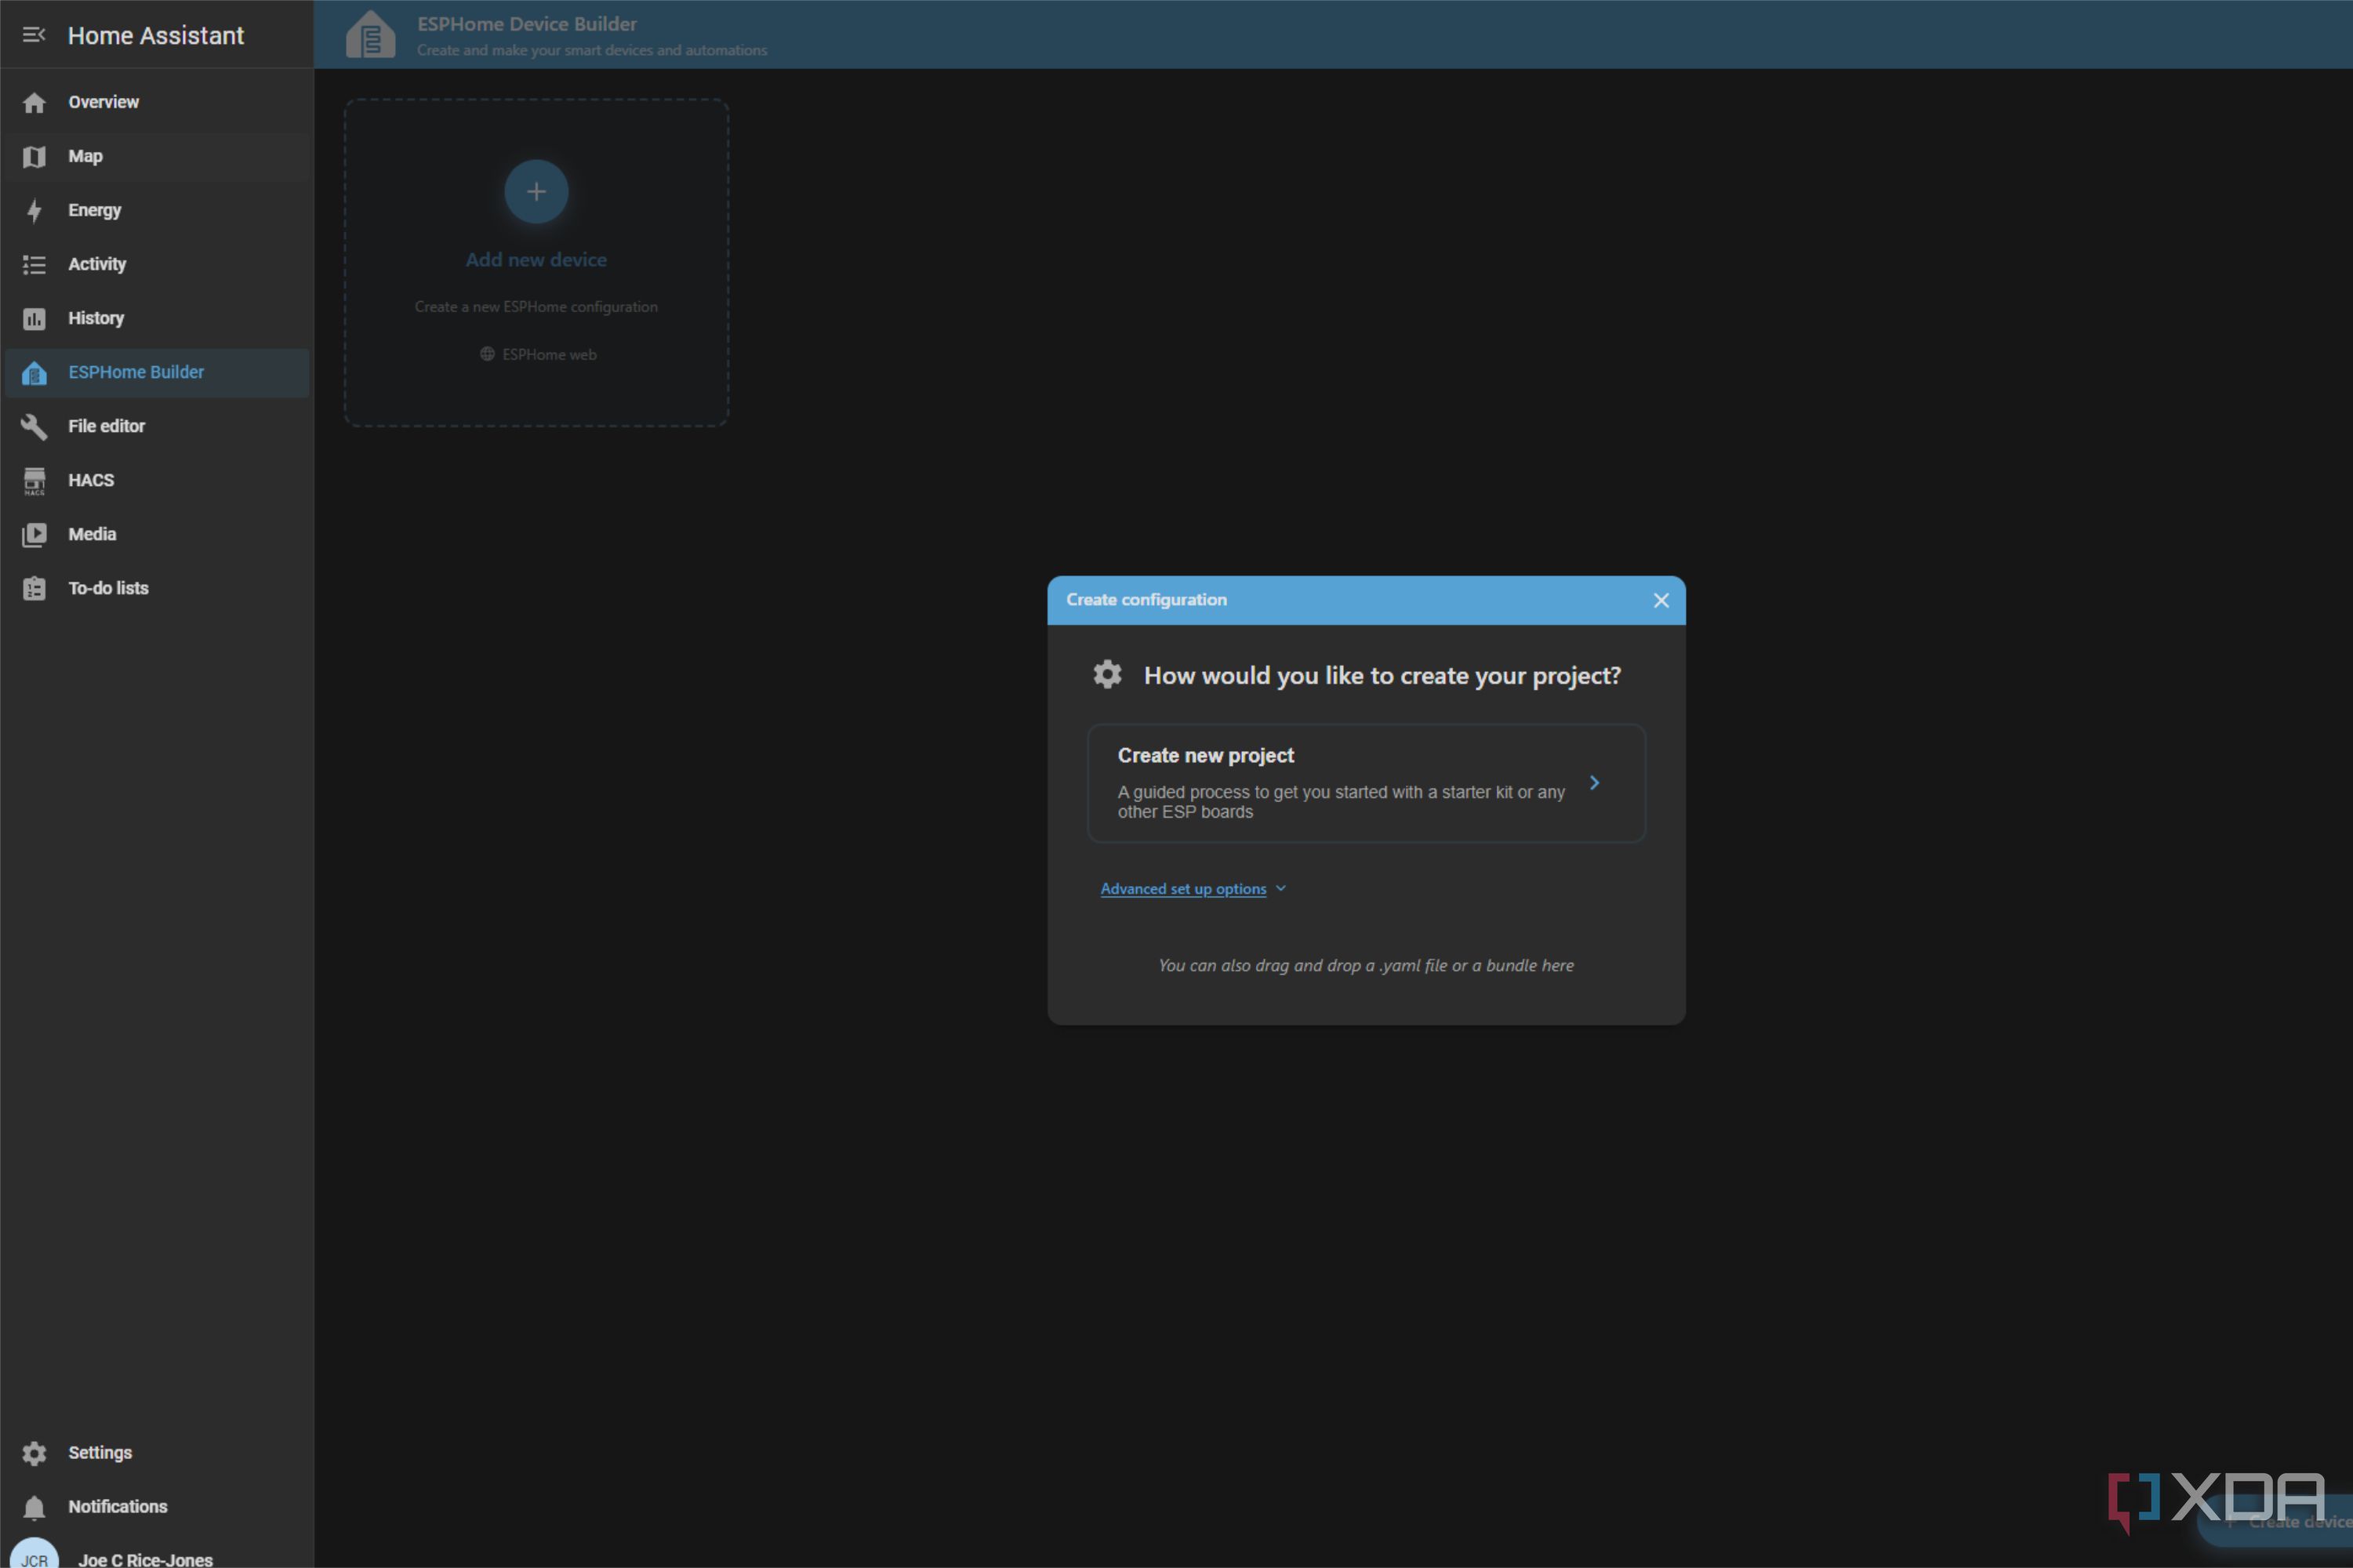Click the 'Create a new ESPHome configuration' text
Viewport: 2353px width, 1568px height.
[x=536, y=307]
